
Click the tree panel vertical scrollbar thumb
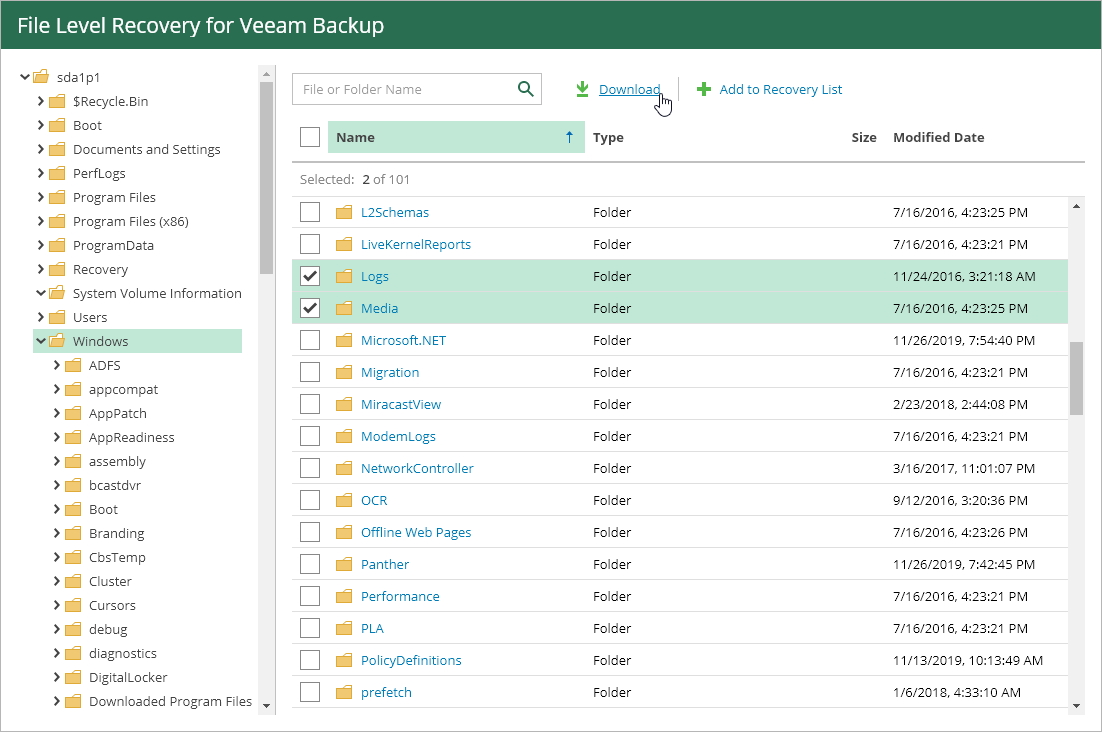[266, 178]
